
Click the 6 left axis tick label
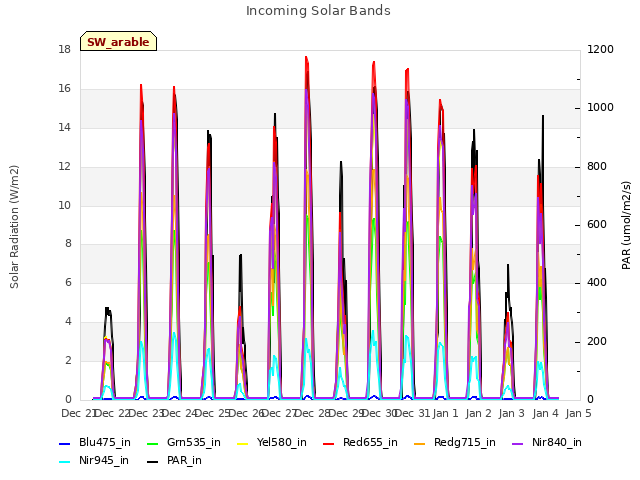point(68,282)
